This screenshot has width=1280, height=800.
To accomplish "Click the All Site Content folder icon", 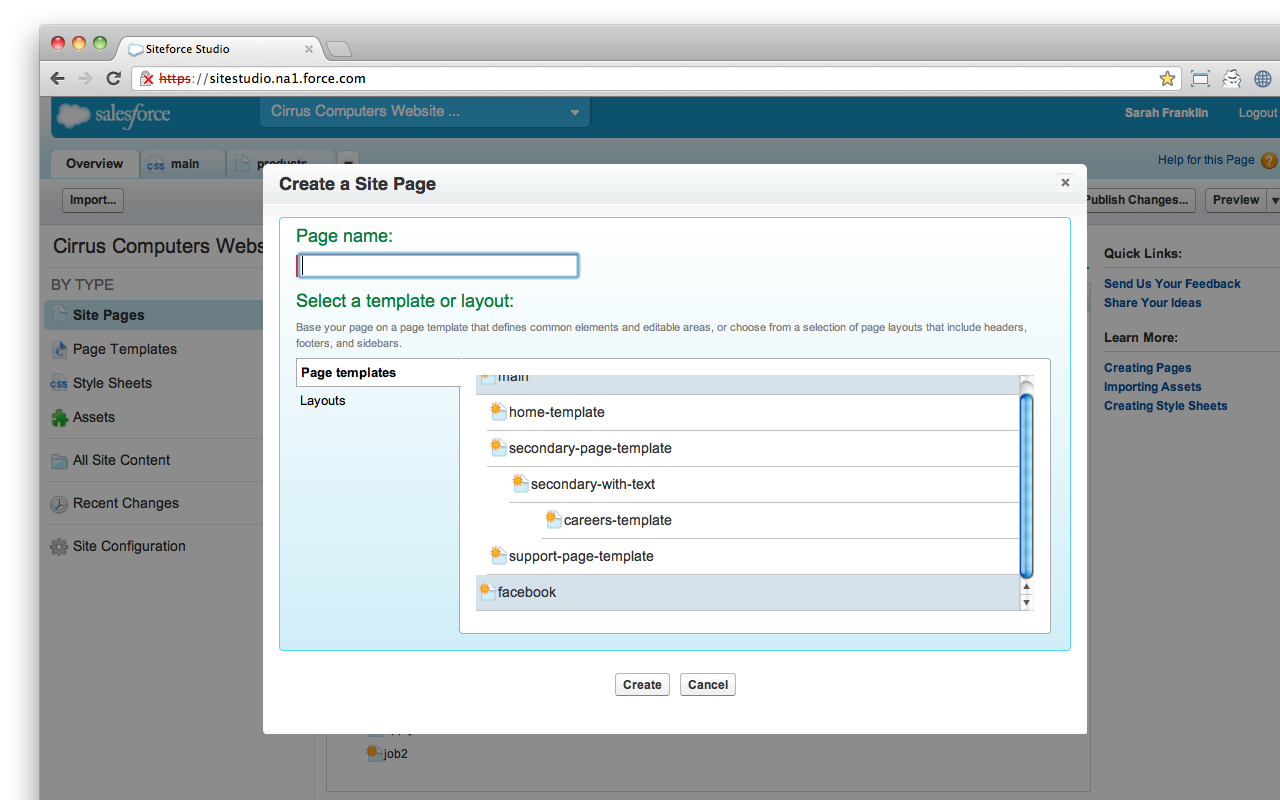I will pos(59,461).
